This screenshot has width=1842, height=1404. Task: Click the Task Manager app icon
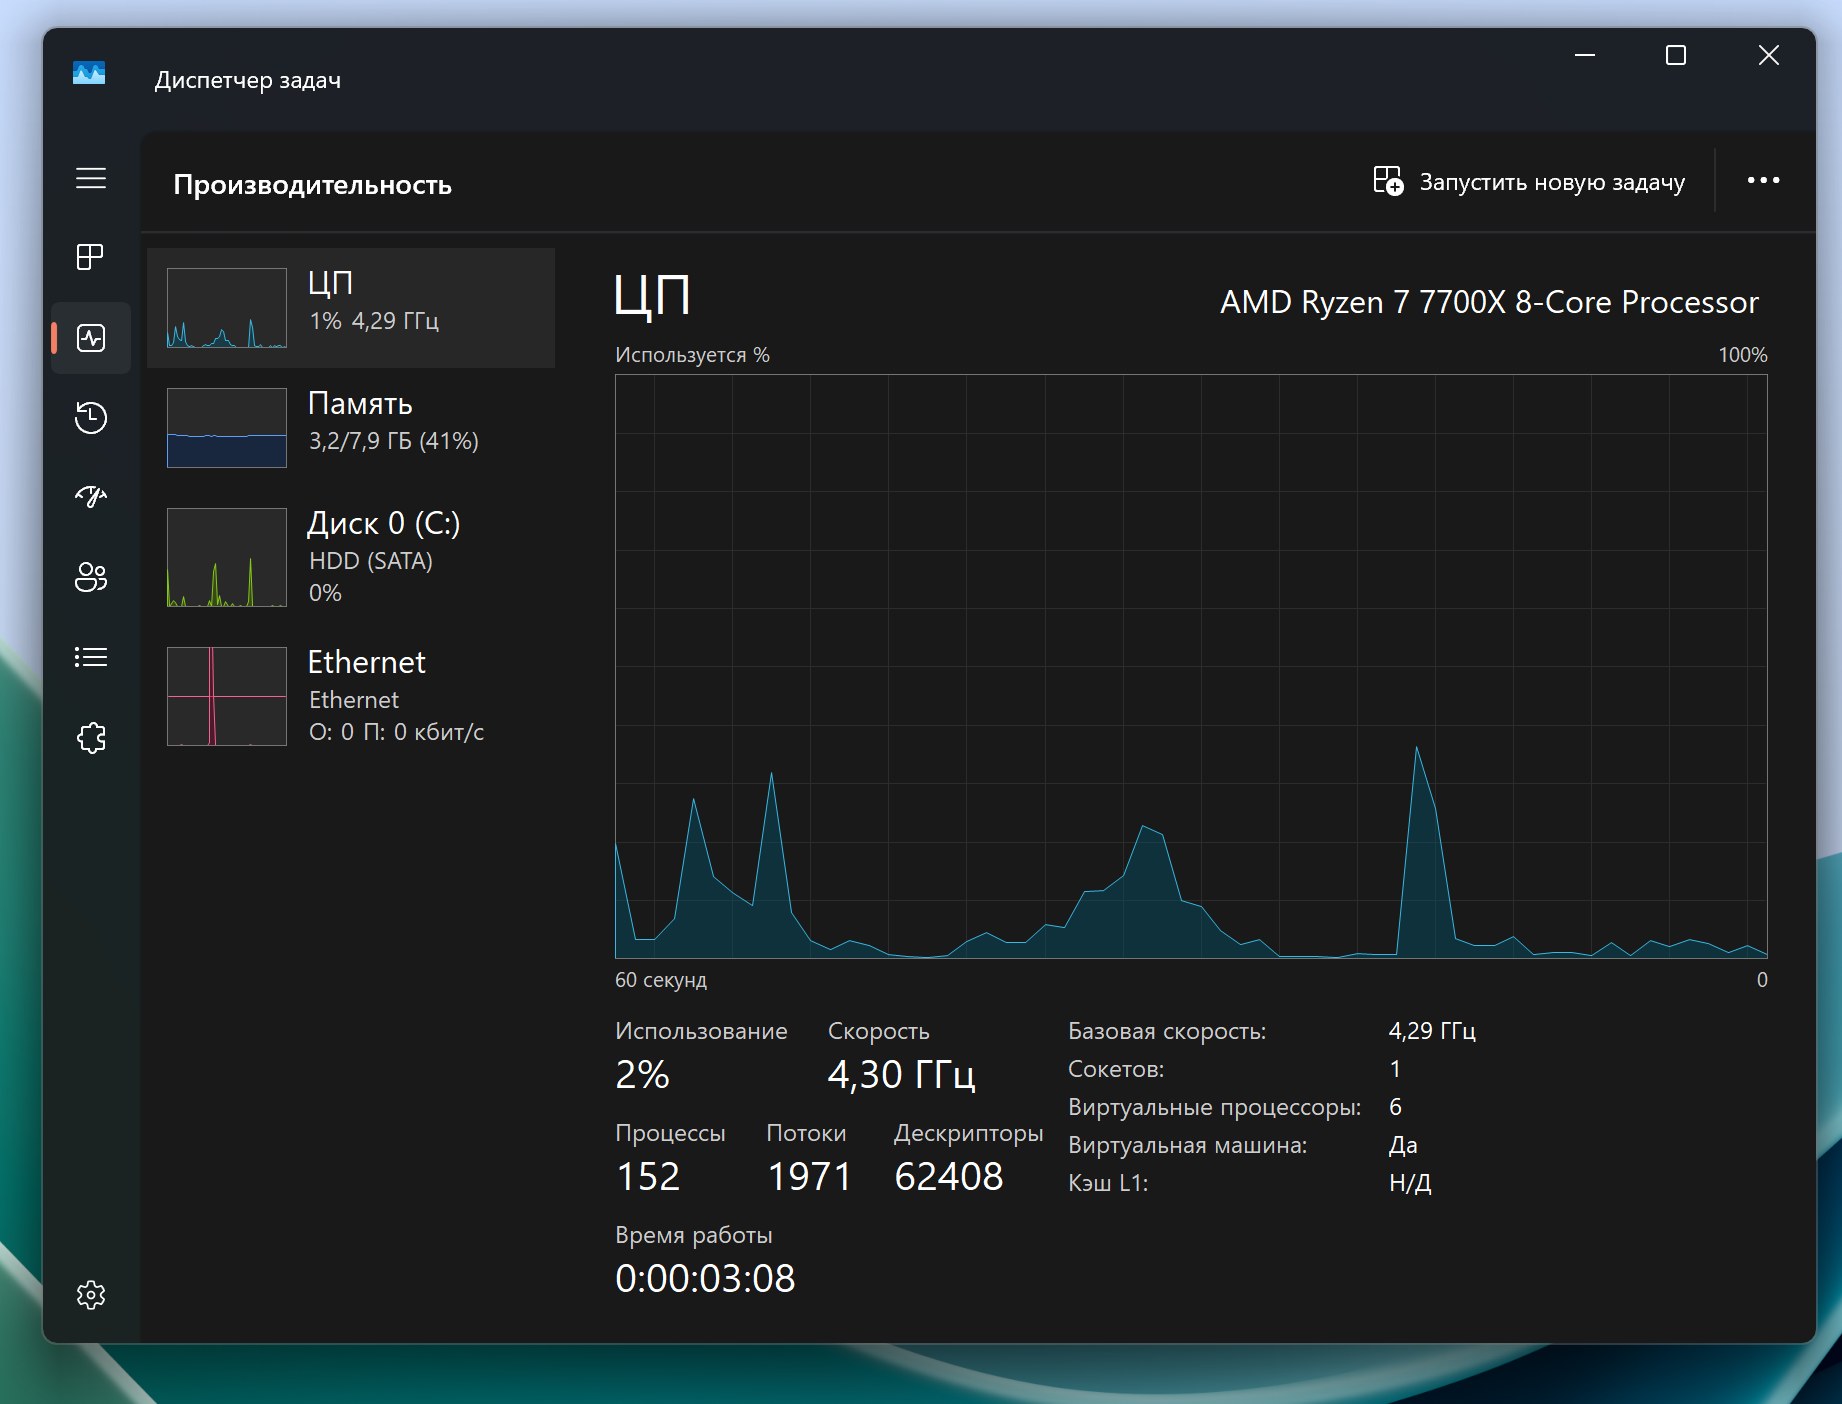pos(89,73)
